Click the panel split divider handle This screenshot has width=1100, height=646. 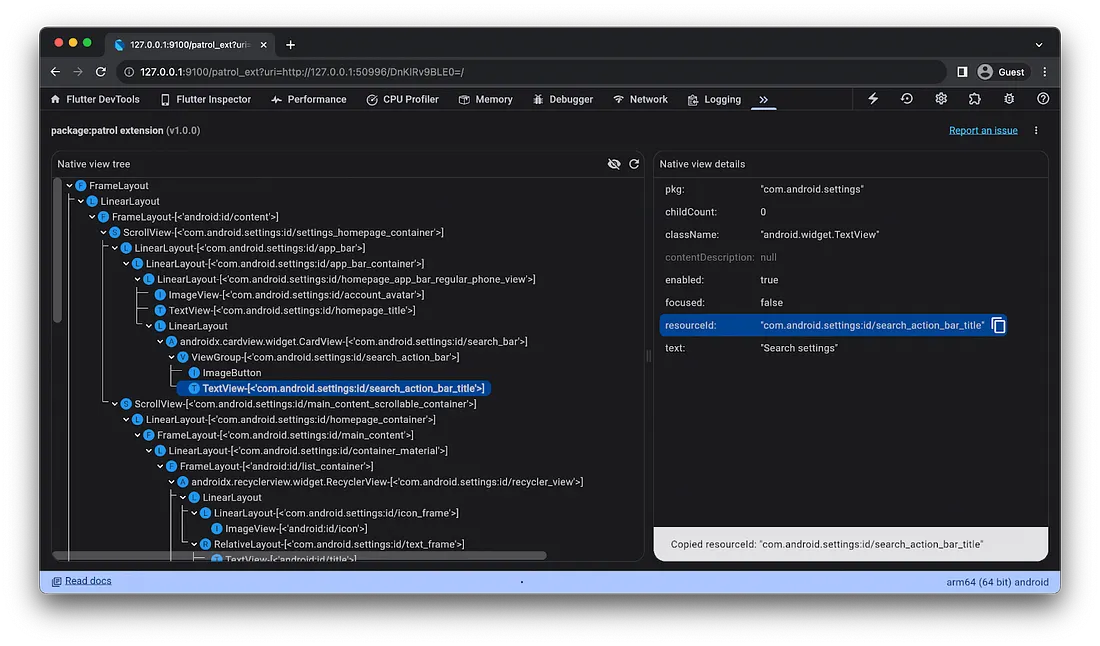(x=648, y=356)
